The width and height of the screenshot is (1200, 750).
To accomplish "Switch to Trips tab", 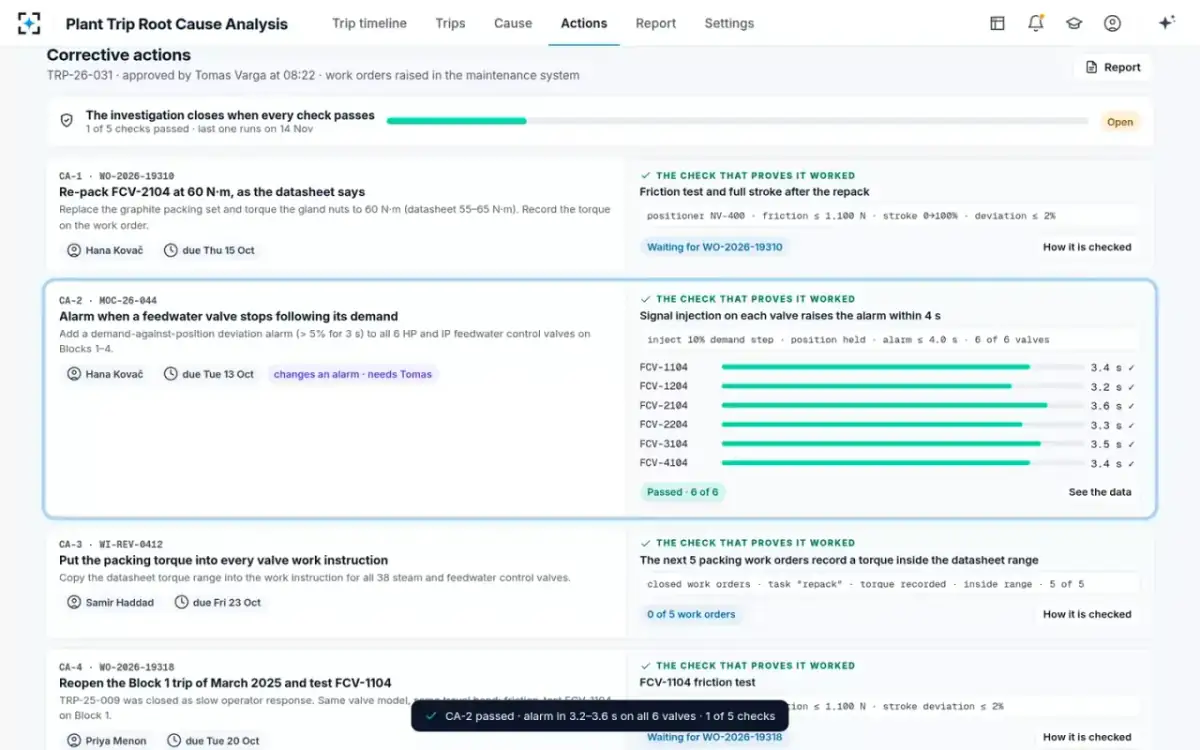I will pos(450,23).
